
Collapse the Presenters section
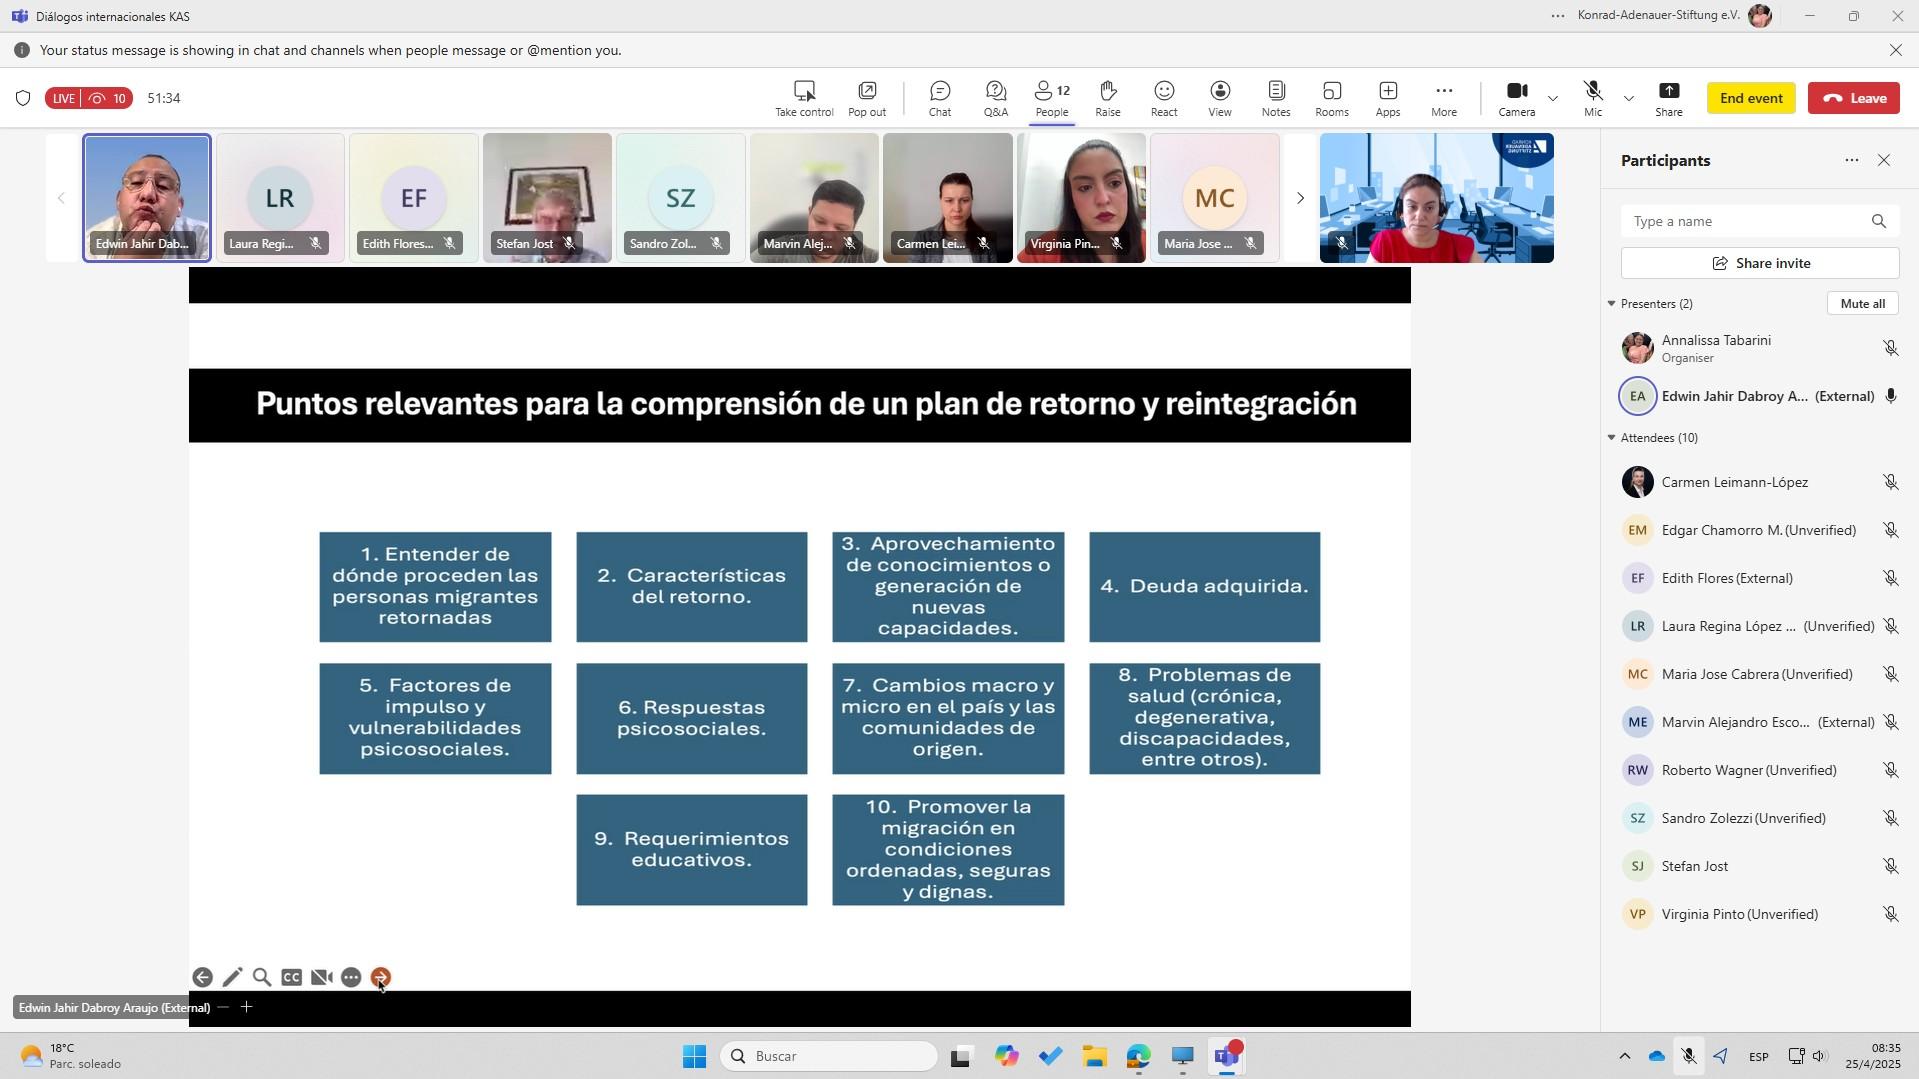pos(1611,304)
